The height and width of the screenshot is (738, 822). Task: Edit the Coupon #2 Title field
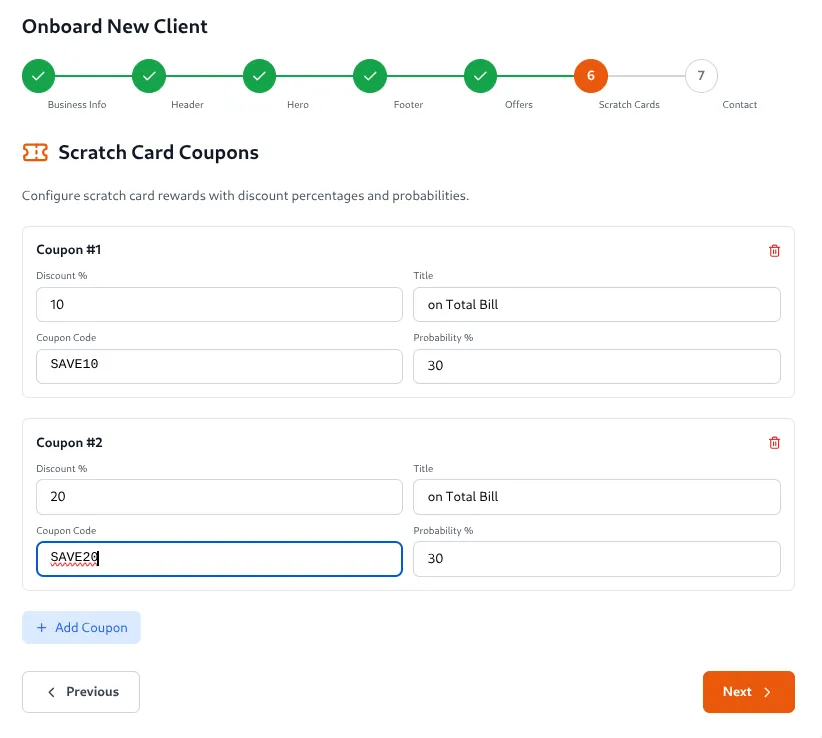[596, 497]
